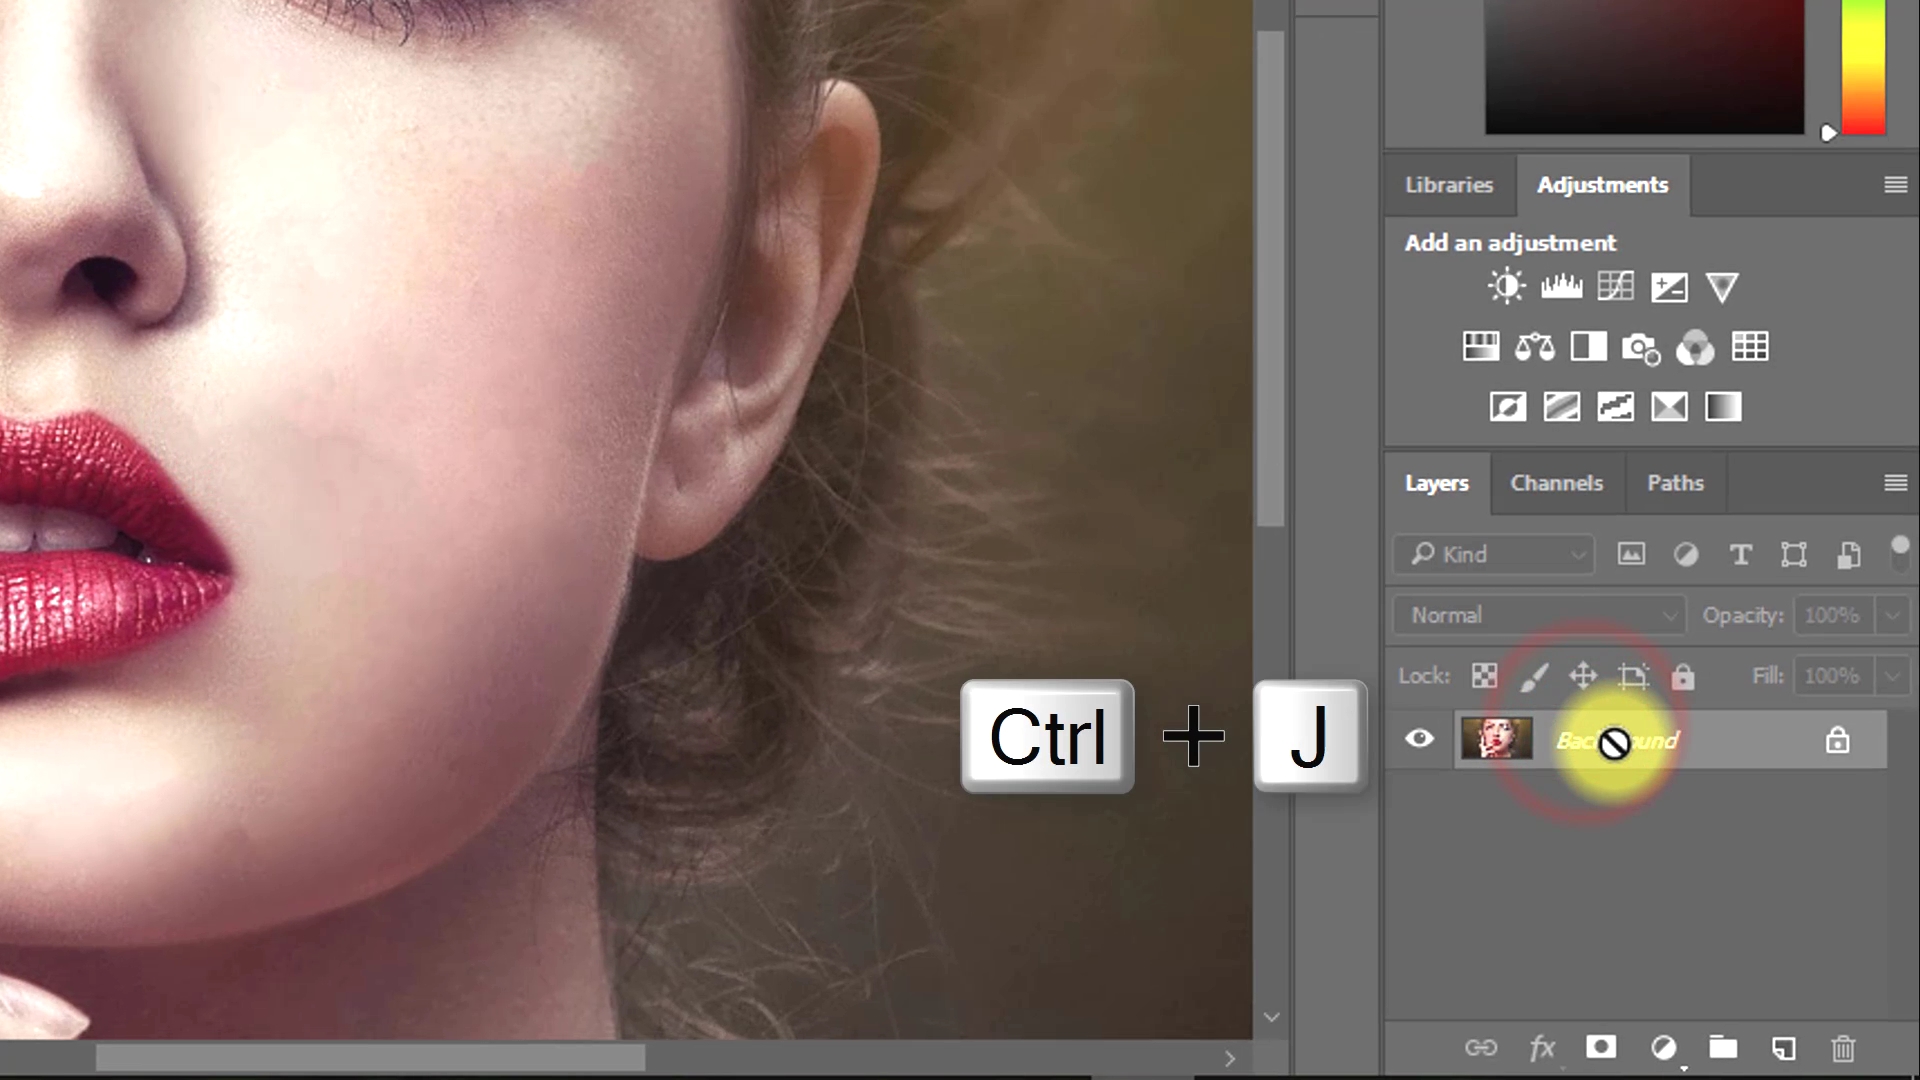Image resolution: width=1920 pixels, height=1080 pixels.
Task: Open the Normal blend mode dropdown
Action: (1540, 615)
